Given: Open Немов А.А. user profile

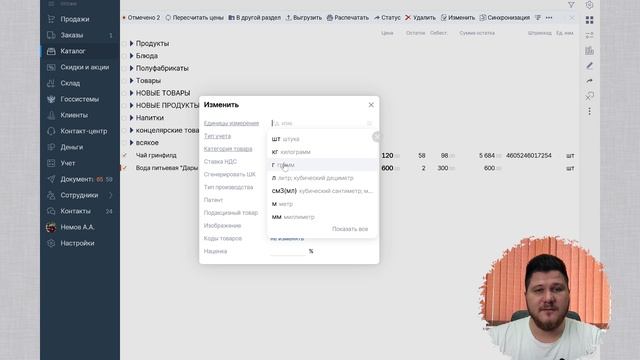Looking at the screenshot, I should click(77, 227).
